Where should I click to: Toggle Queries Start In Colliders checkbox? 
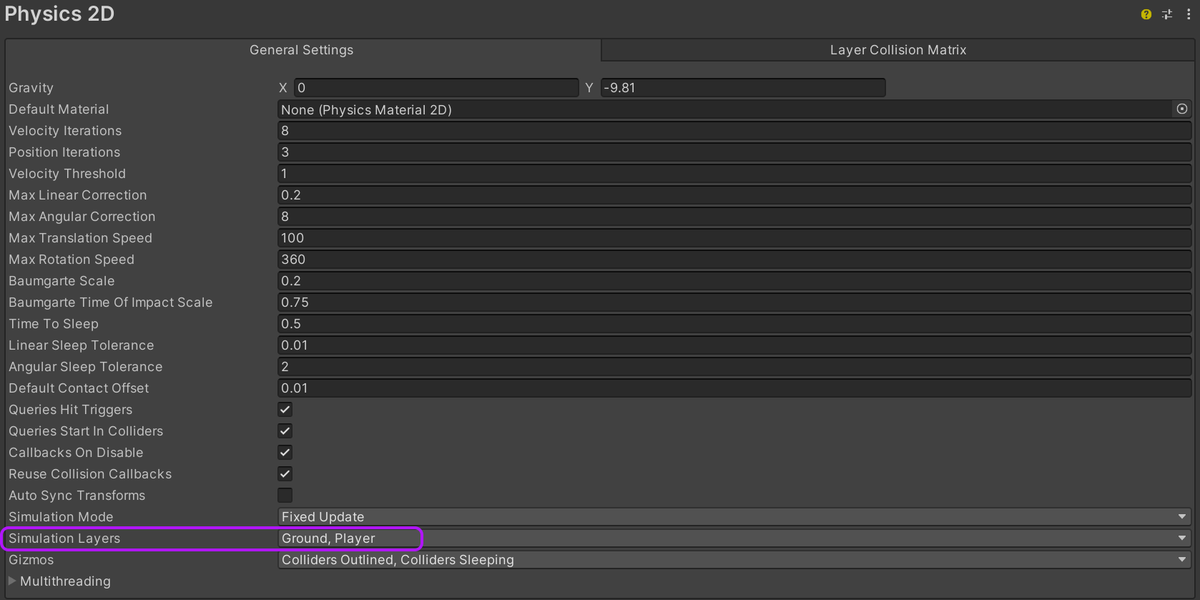[x=285, y=431]
